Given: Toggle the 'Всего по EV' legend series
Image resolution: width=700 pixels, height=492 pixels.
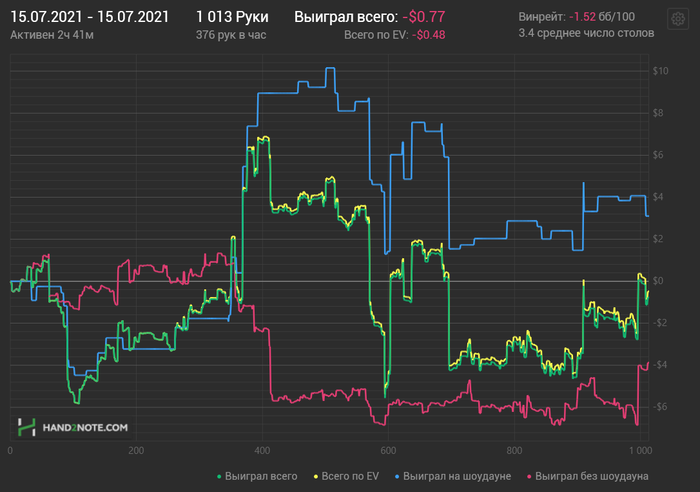Looking at the screenshot, I should (x=346, y=476).
